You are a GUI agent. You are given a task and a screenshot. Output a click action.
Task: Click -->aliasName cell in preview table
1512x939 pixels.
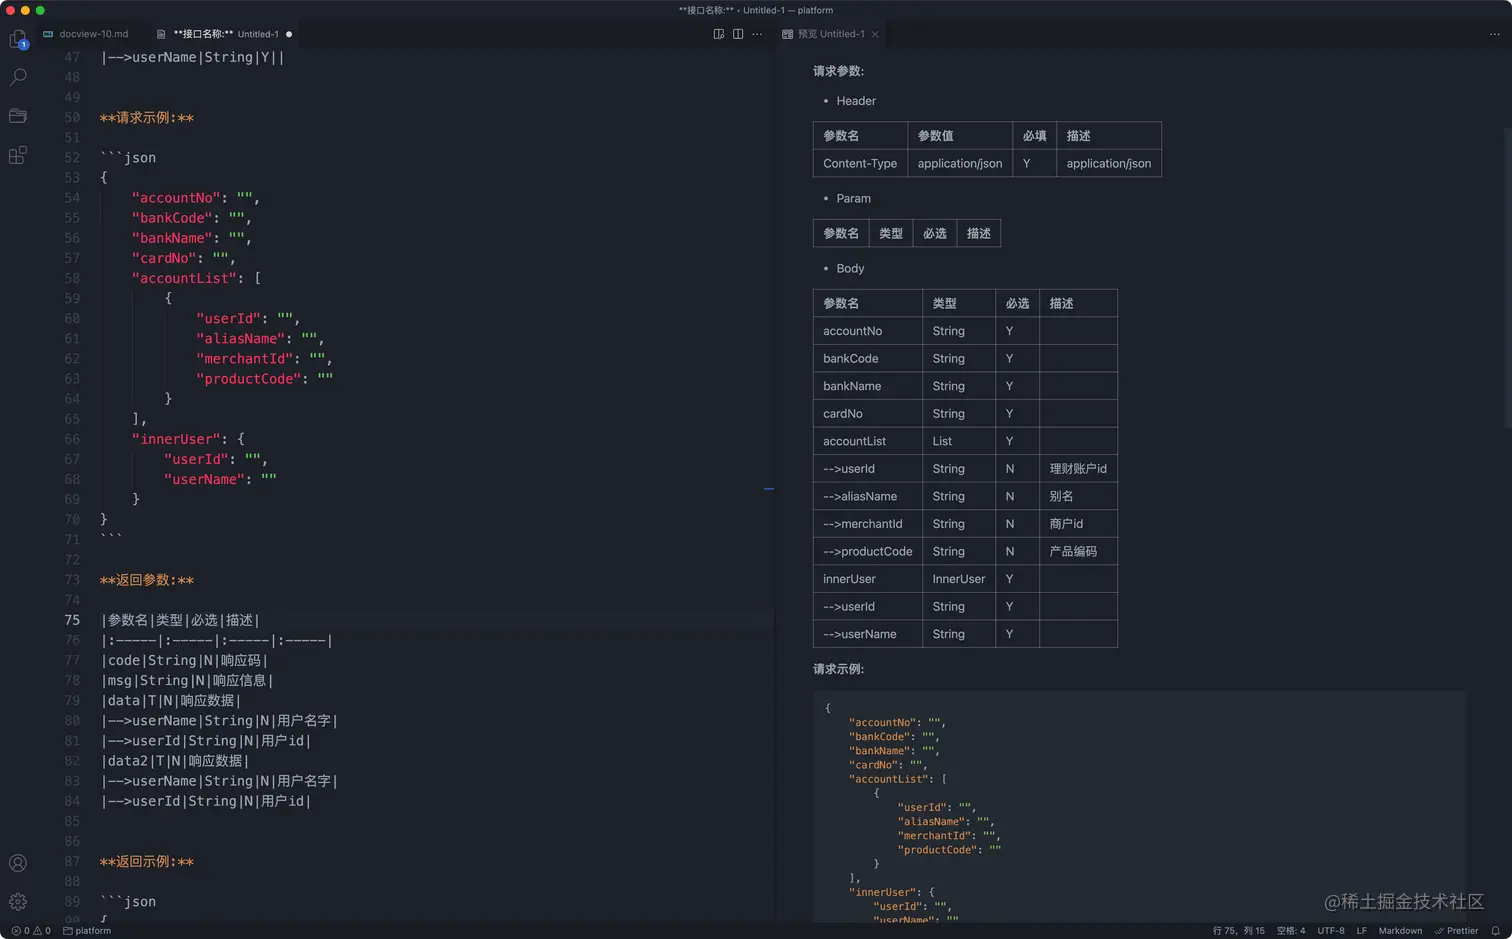(868, 496)
